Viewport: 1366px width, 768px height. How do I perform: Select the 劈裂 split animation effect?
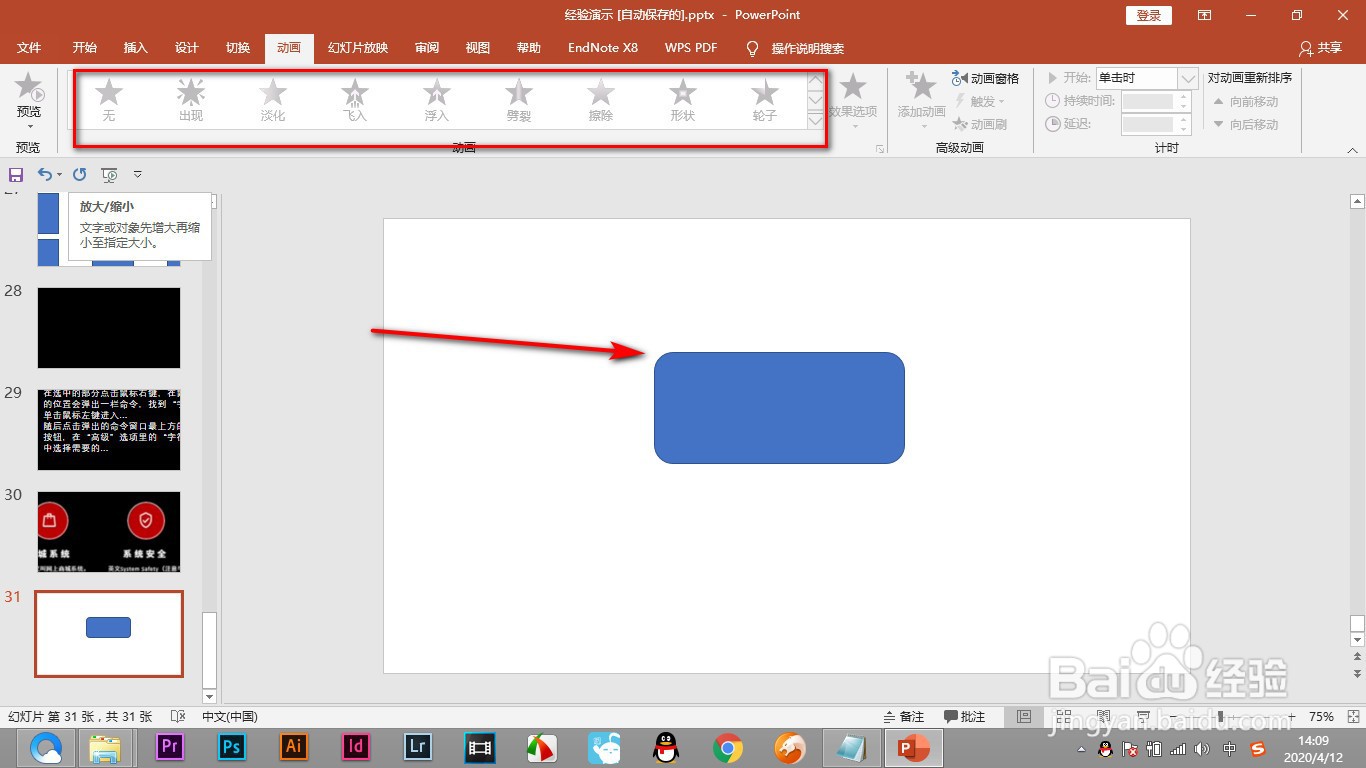coord(519,100)
